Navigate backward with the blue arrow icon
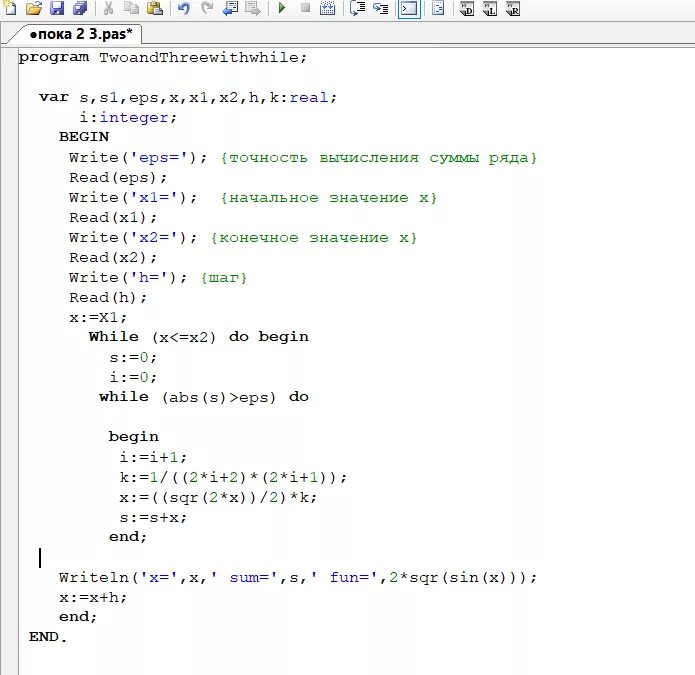The image size is (695, 675). pos(230,8)
